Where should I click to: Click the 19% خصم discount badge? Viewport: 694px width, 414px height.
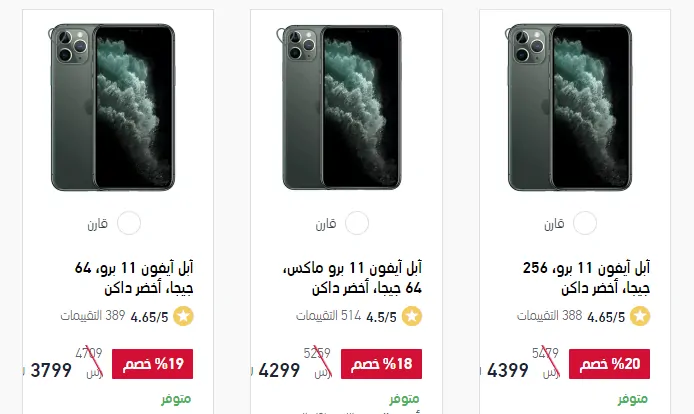click(x=152, y=364)
